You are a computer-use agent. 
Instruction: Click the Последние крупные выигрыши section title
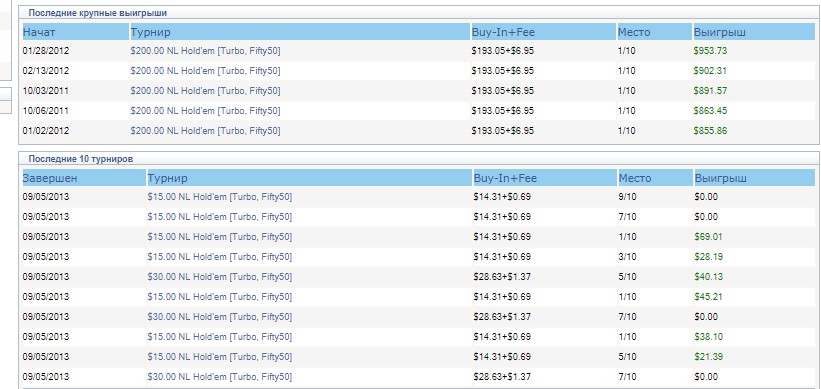click(98, 13)
